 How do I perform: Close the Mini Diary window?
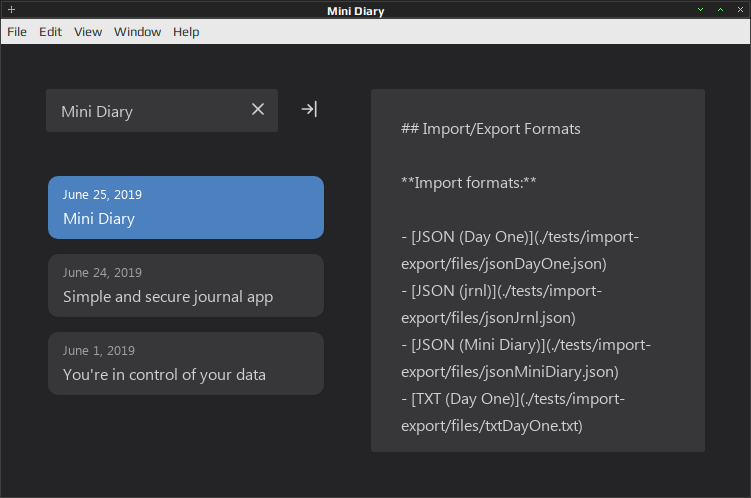click(740, 10)
